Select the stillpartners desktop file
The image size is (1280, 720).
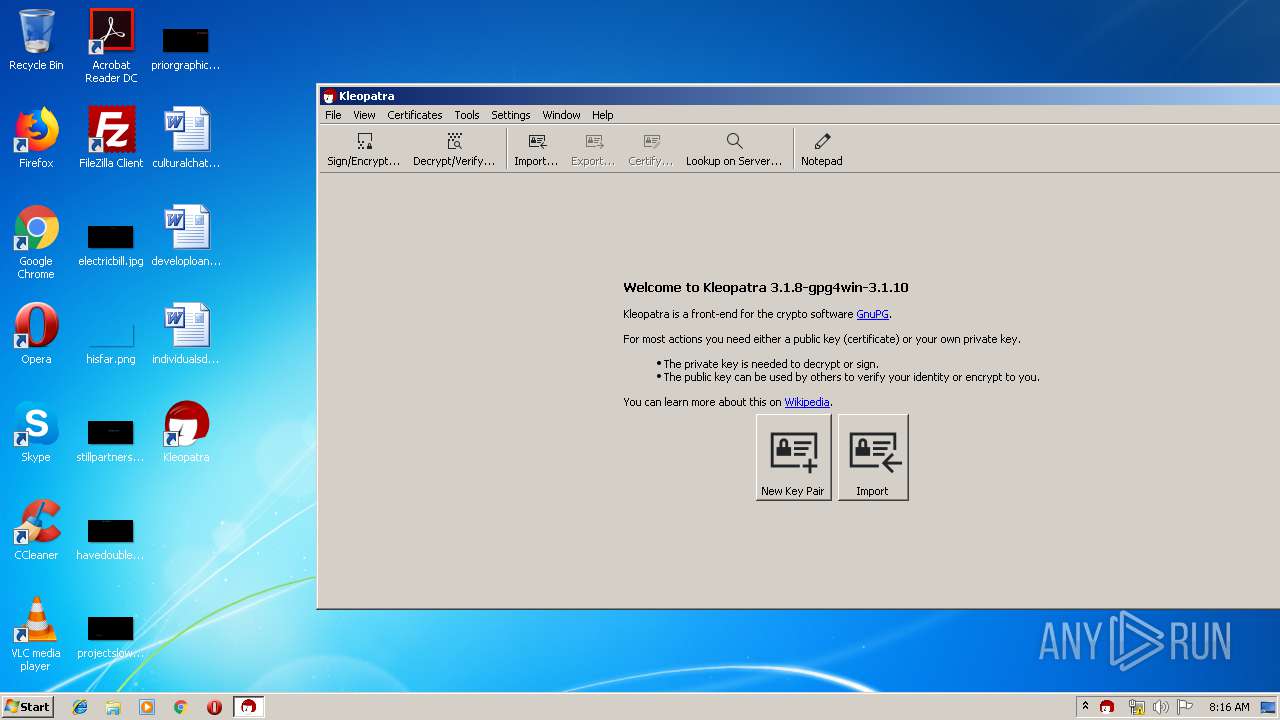point(111,442)
